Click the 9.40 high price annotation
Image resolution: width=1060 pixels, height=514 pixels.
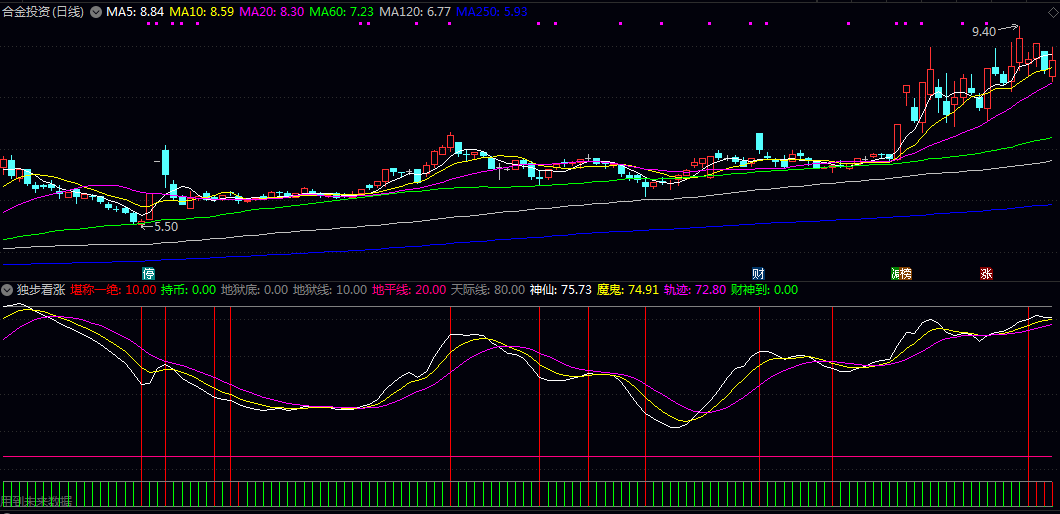click(984, 32)
